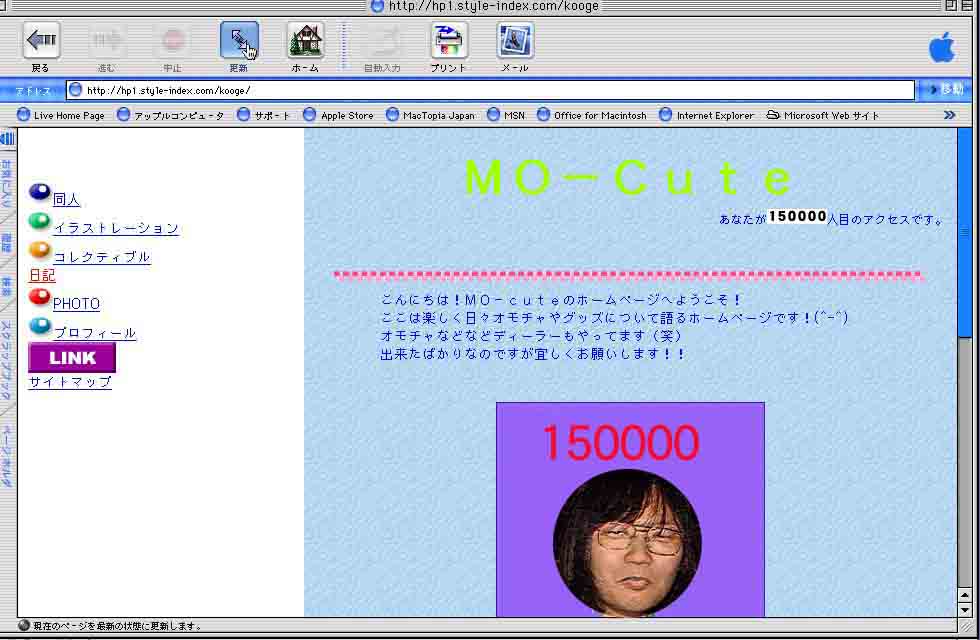Click the blue orb beside 同人
The width and height of the screenshot is (980, 640).
[x=40, y=193]
